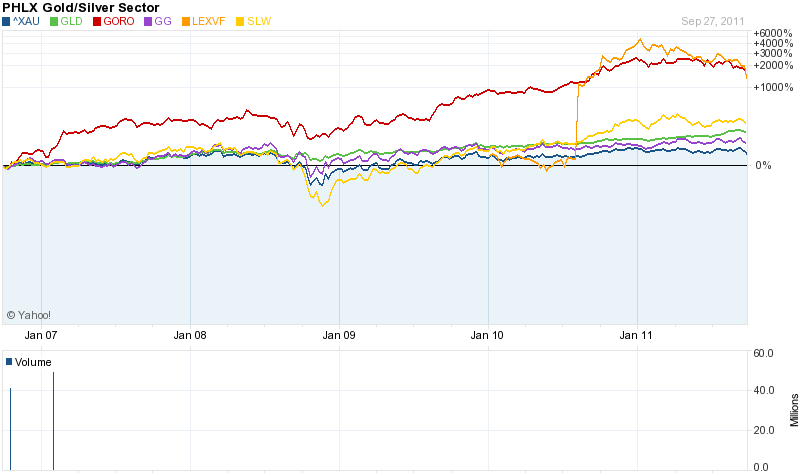This screenshot has width=800, height=475.
Task: Click the shorter volume bar near 40 million
Action: pos(10,429)
